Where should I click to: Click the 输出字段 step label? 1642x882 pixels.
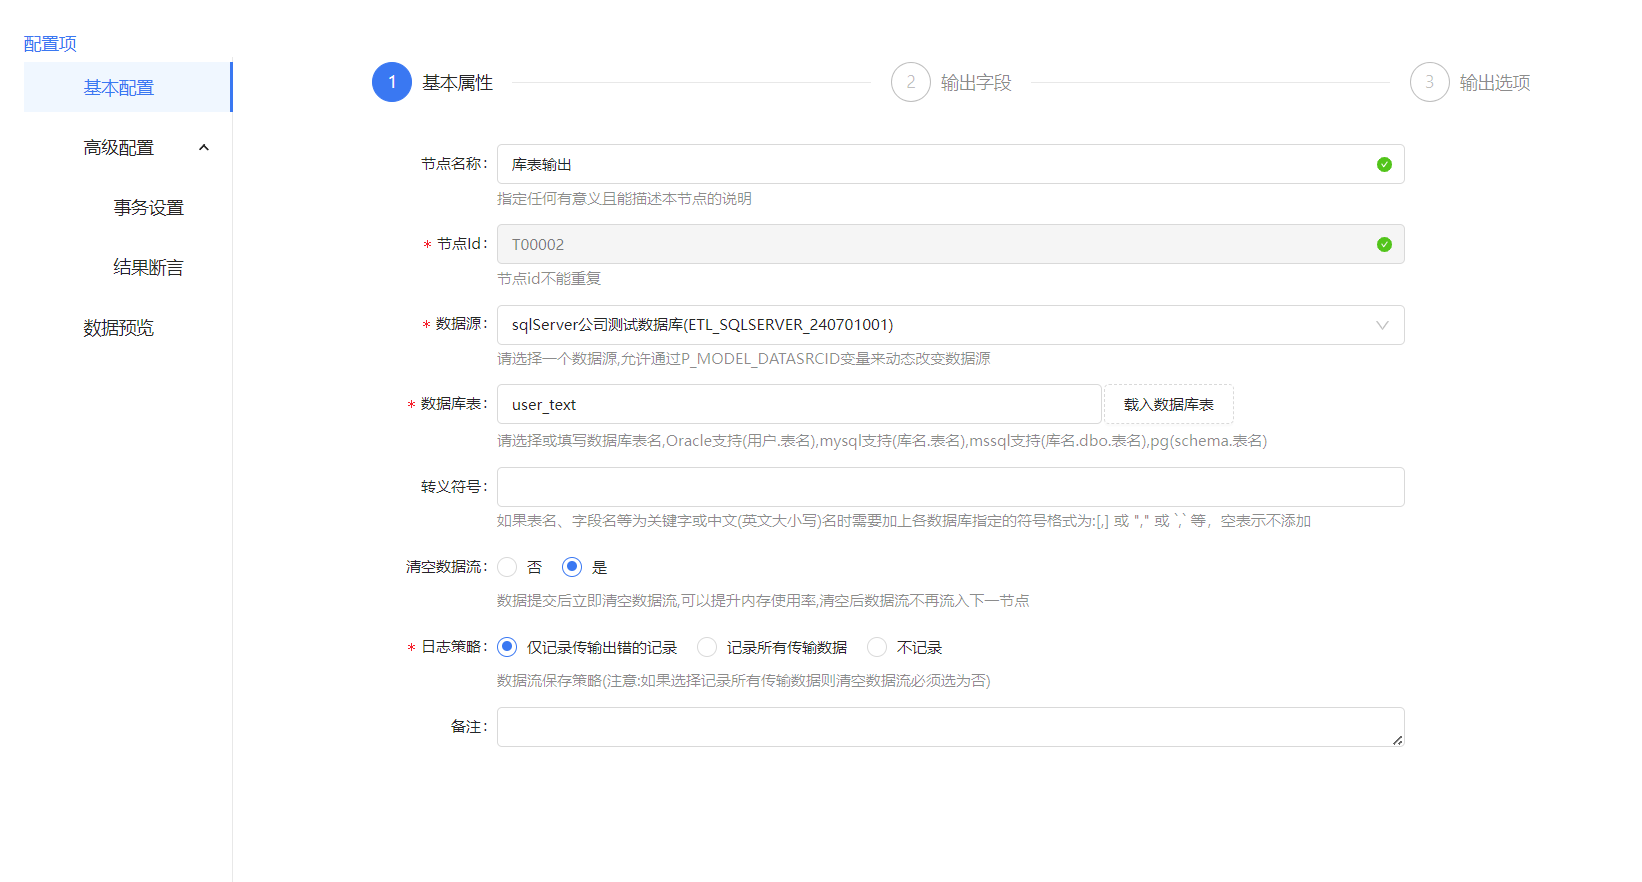pos(976,83)
